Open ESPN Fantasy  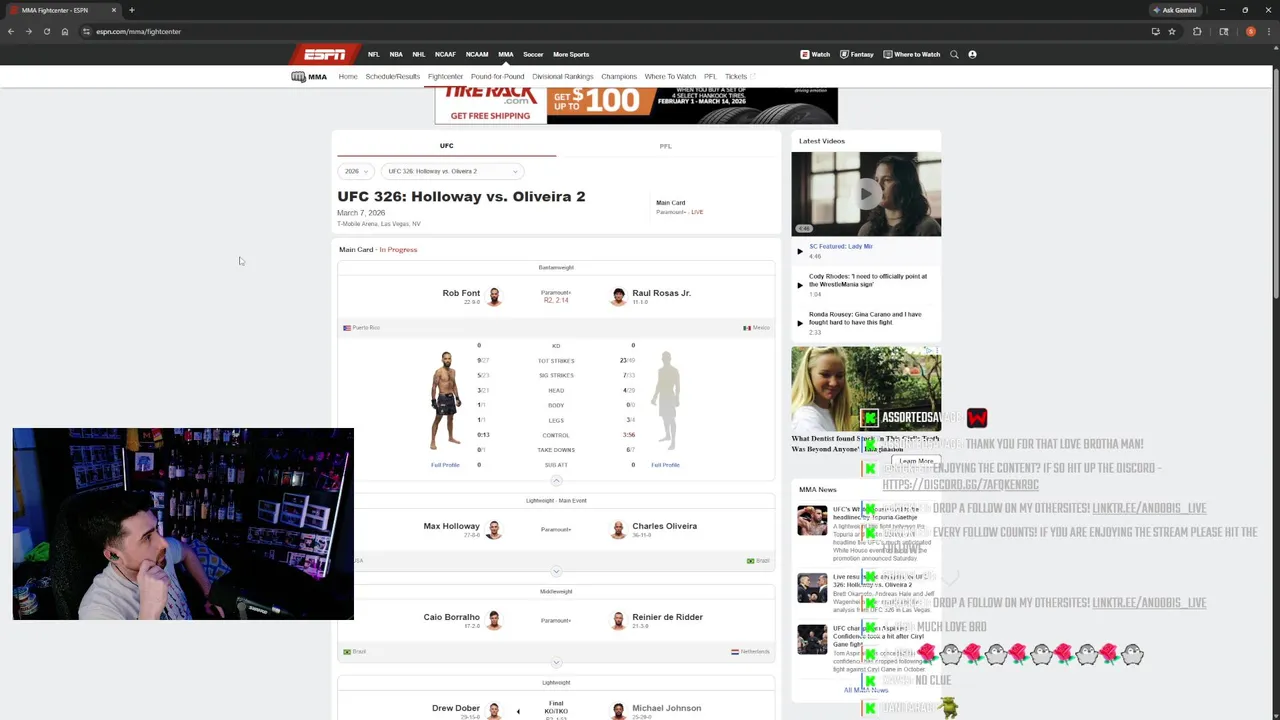[x=857, y=54]
